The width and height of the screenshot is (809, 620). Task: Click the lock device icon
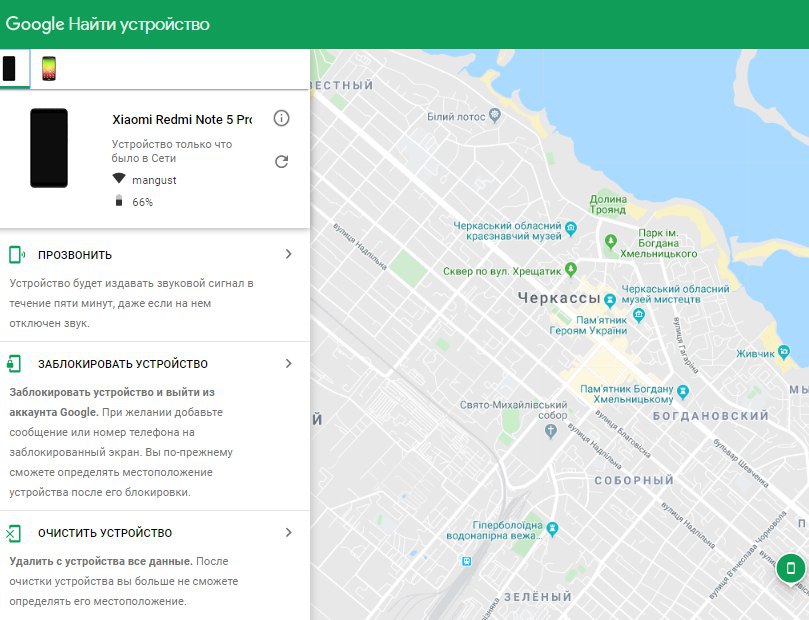(14, 364)
